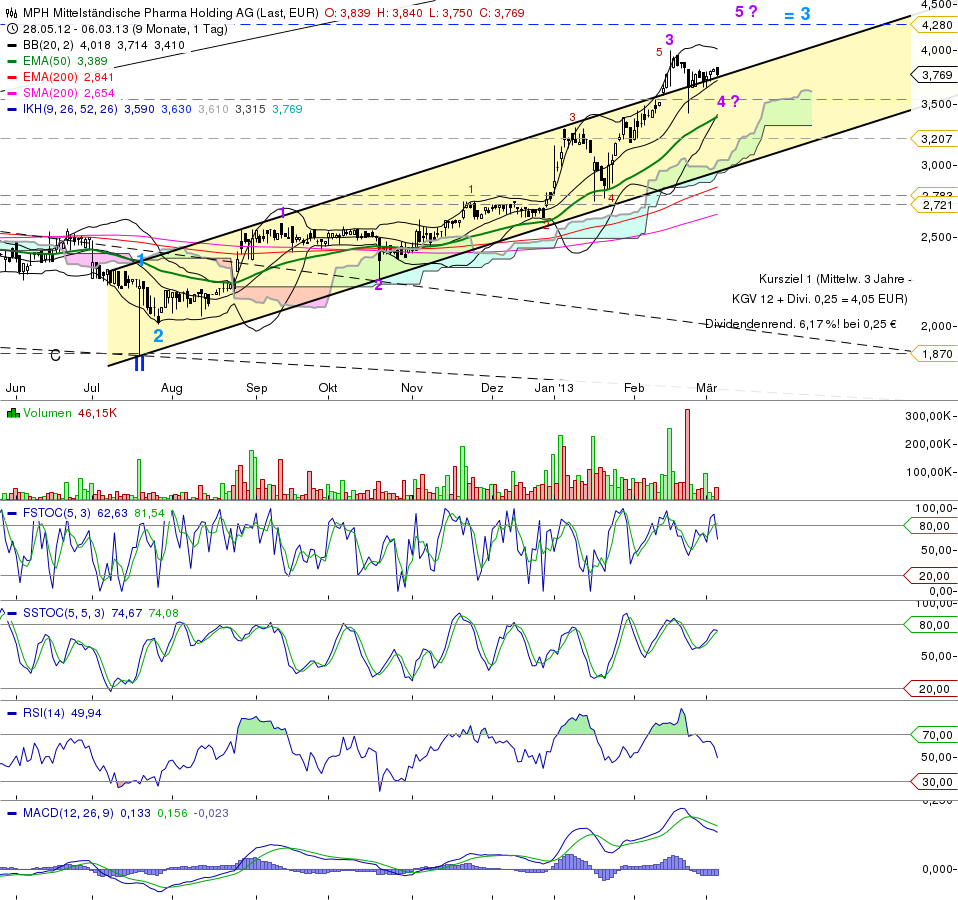958x900 pixels.
Task: Select the MACD(12,26,9) legend line icon
Action: (x=12, y=814)
